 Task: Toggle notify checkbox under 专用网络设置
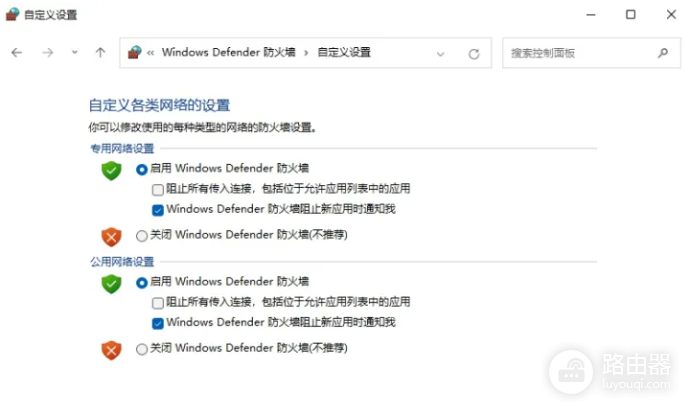[x=158, y=210]
